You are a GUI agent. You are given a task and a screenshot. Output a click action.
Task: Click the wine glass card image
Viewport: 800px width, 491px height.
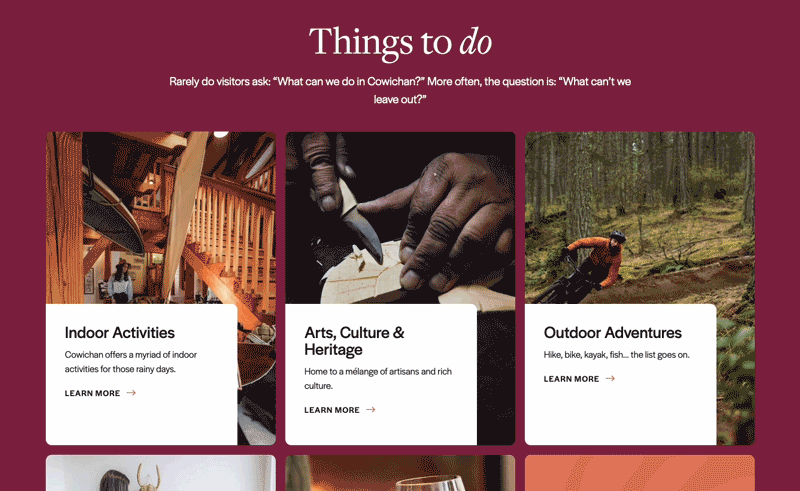[x=400, y=473]
